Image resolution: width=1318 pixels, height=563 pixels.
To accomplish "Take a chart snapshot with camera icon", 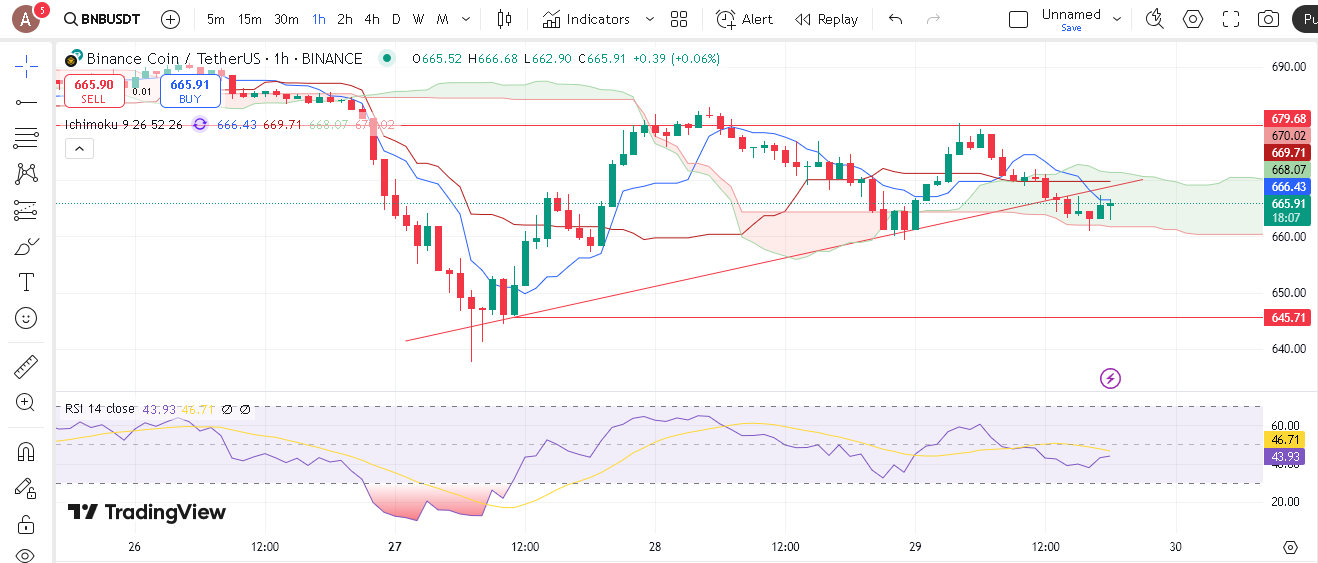I will tap(1268, 19).
